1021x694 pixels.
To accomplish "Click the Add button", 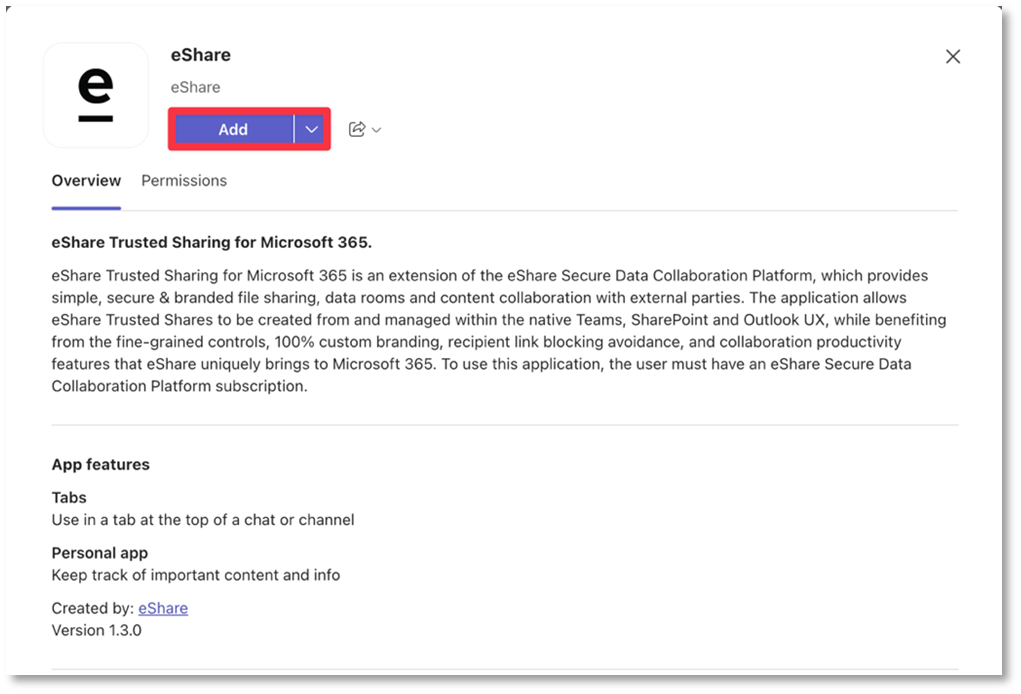I will [233, 130].
